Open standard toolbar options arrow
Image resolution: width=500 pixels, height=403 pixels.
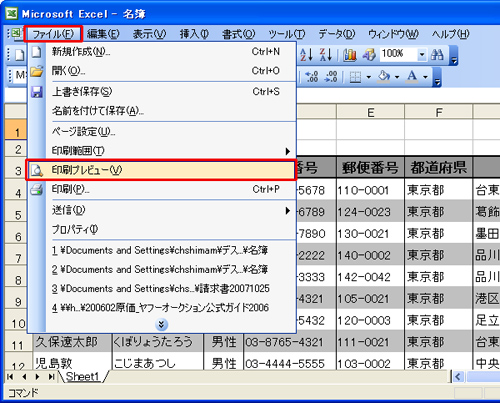pyautogui.click(x=454, y=55)
